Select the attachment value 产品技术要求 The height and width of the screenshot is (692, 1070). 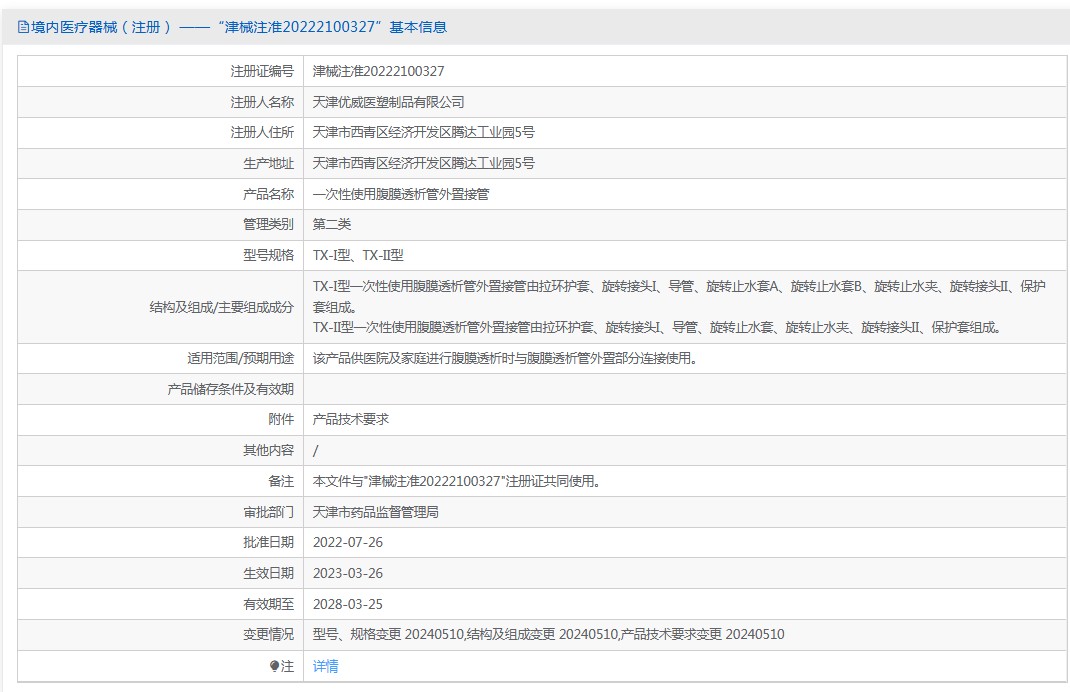tap(351, 419)
